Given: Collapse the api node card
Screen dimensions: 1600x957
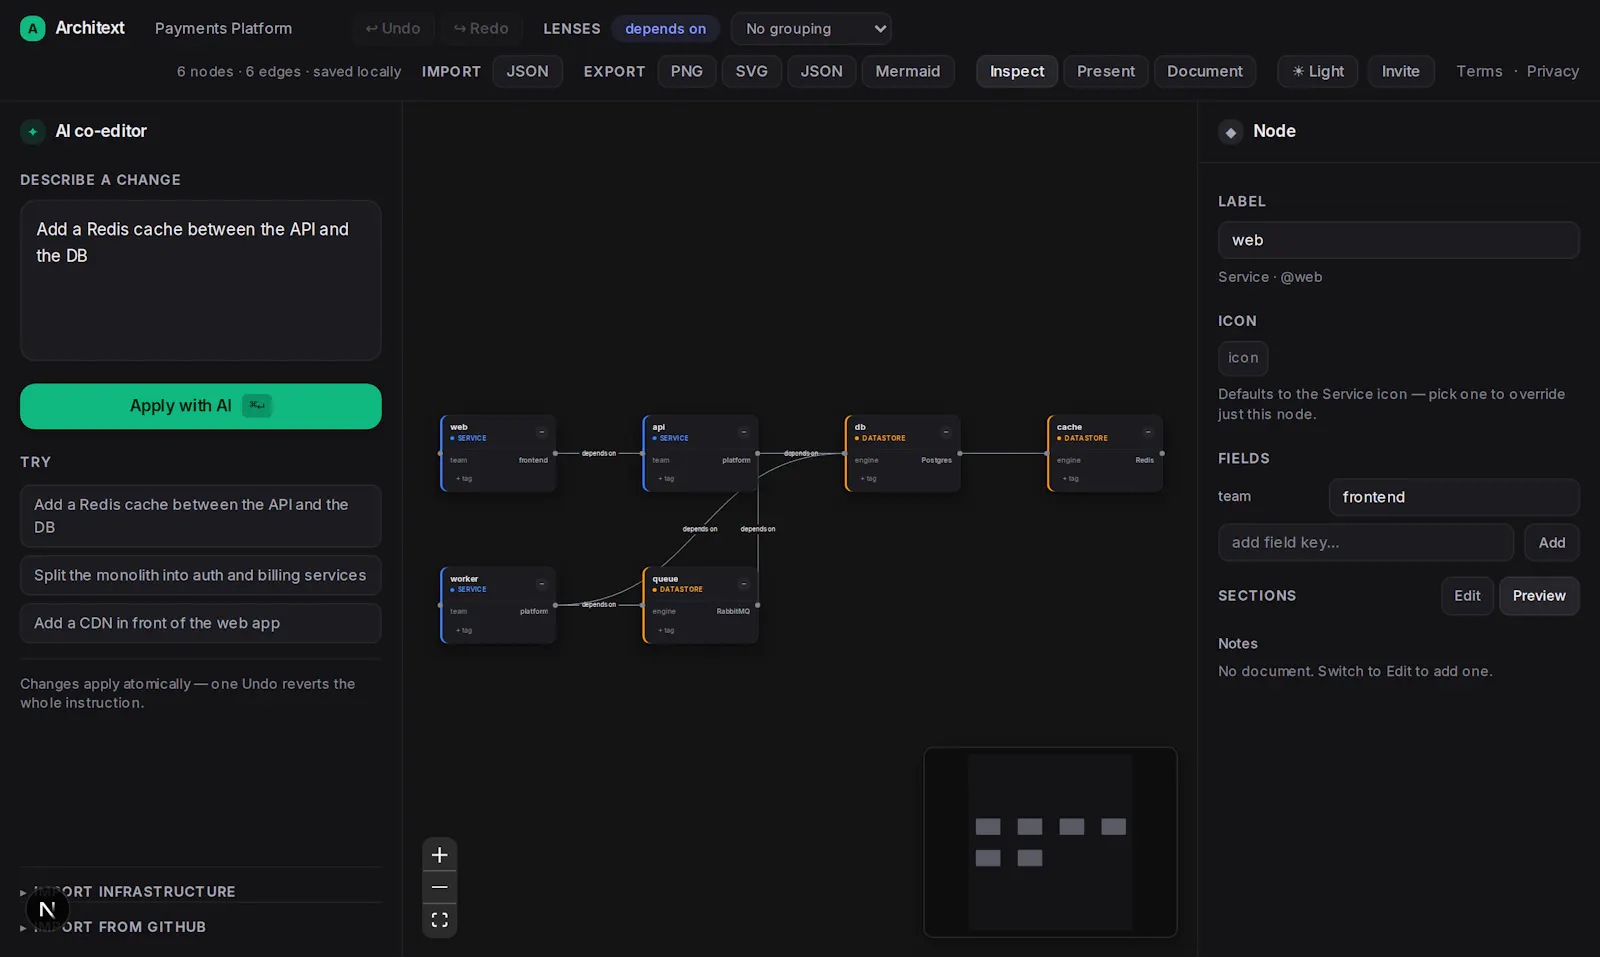Looking at the screenshot, I should 744,432.
